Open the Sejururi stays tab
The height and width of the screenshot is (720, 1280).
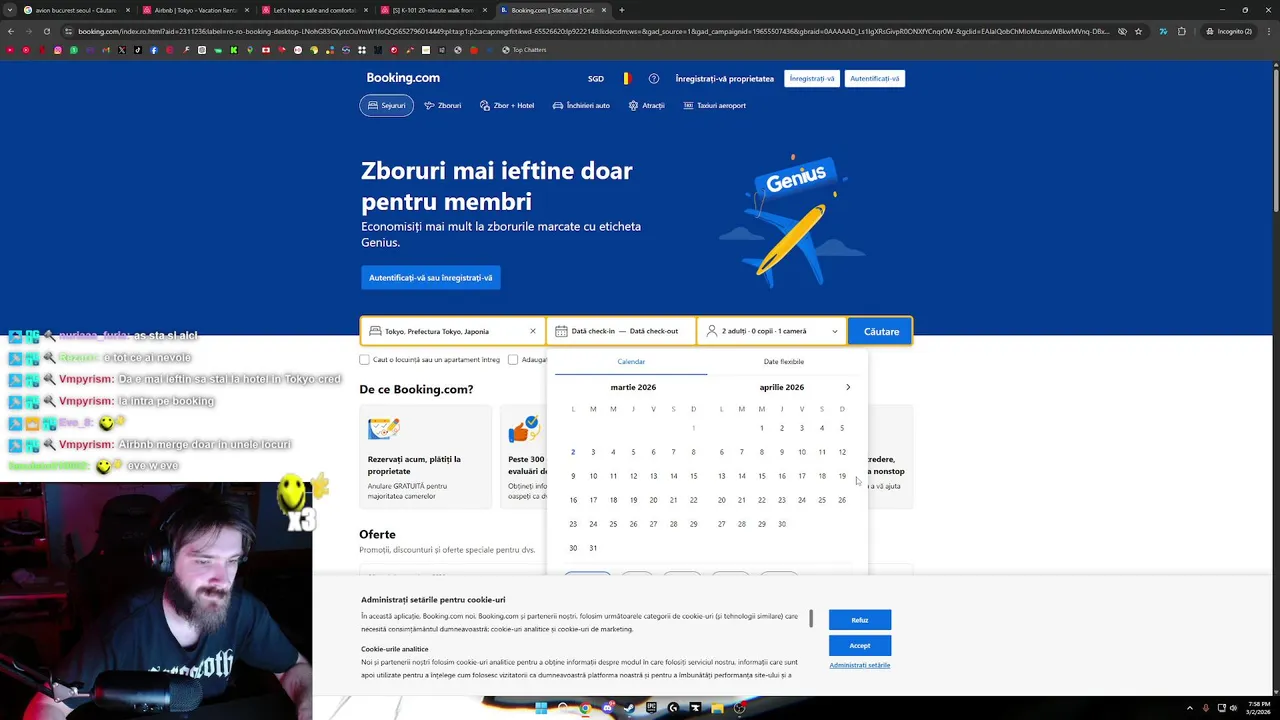(x=387, y=105)
